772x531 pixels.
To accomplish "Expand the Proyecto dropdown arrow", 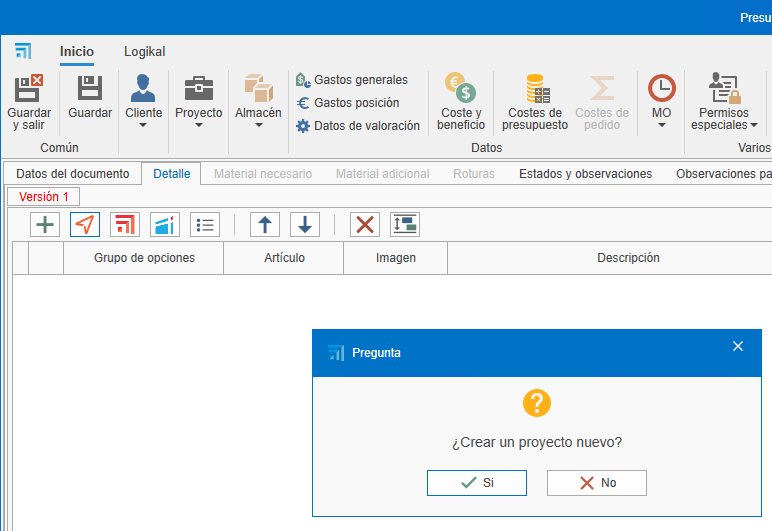I will point(198,125).
